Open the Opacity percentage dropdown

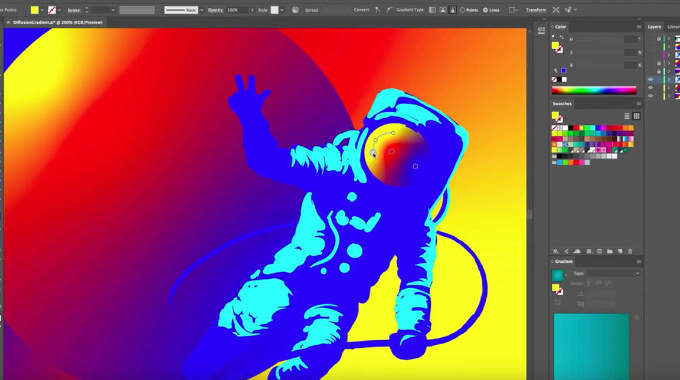coord(252,10)
